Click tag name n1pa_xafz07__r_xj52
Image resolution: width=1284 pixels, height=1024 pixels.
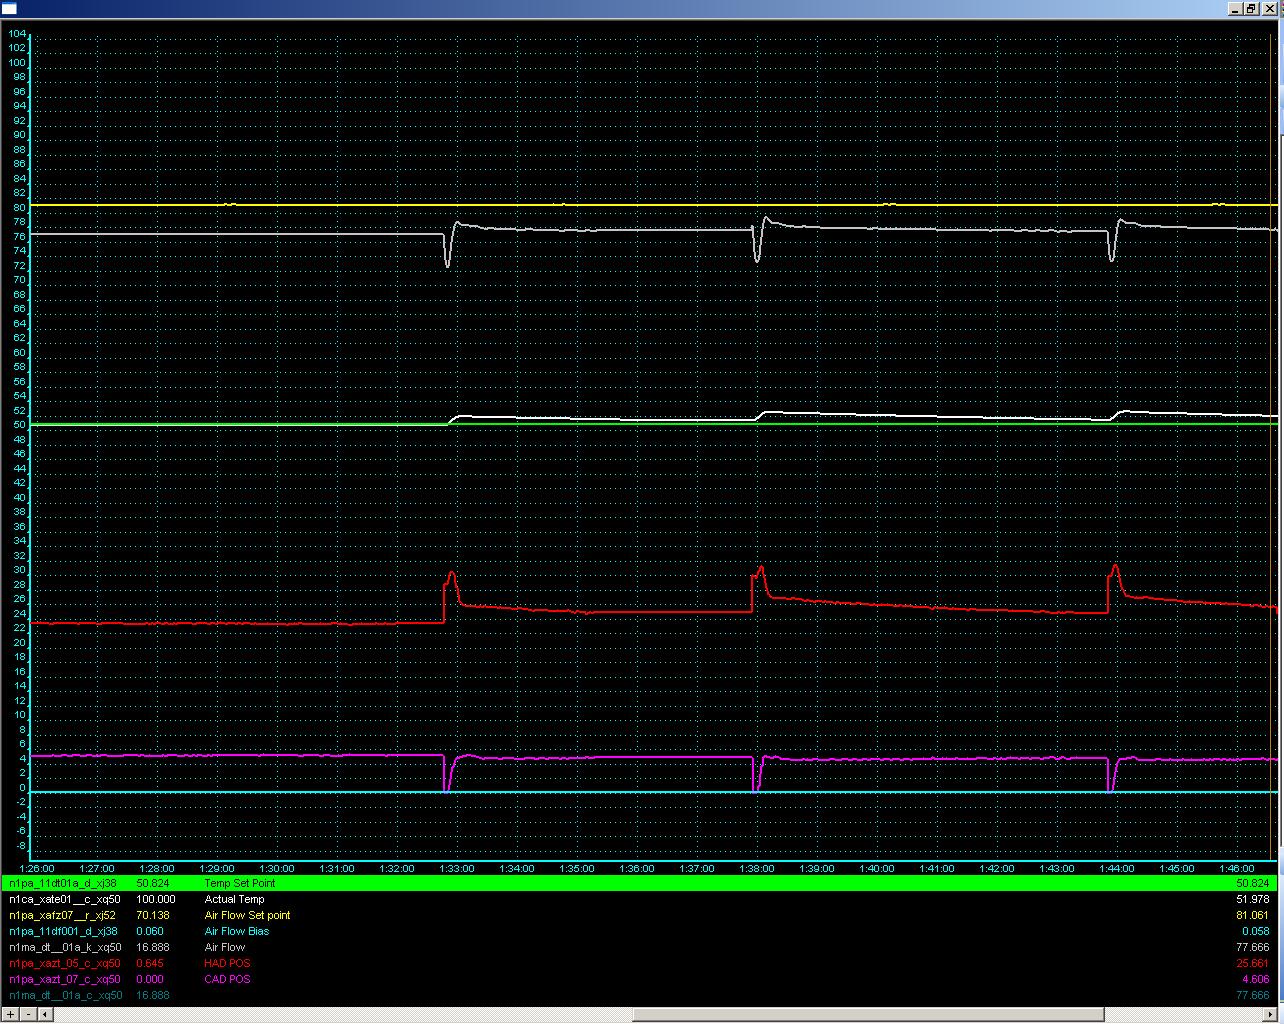click(x=63, y=915)
